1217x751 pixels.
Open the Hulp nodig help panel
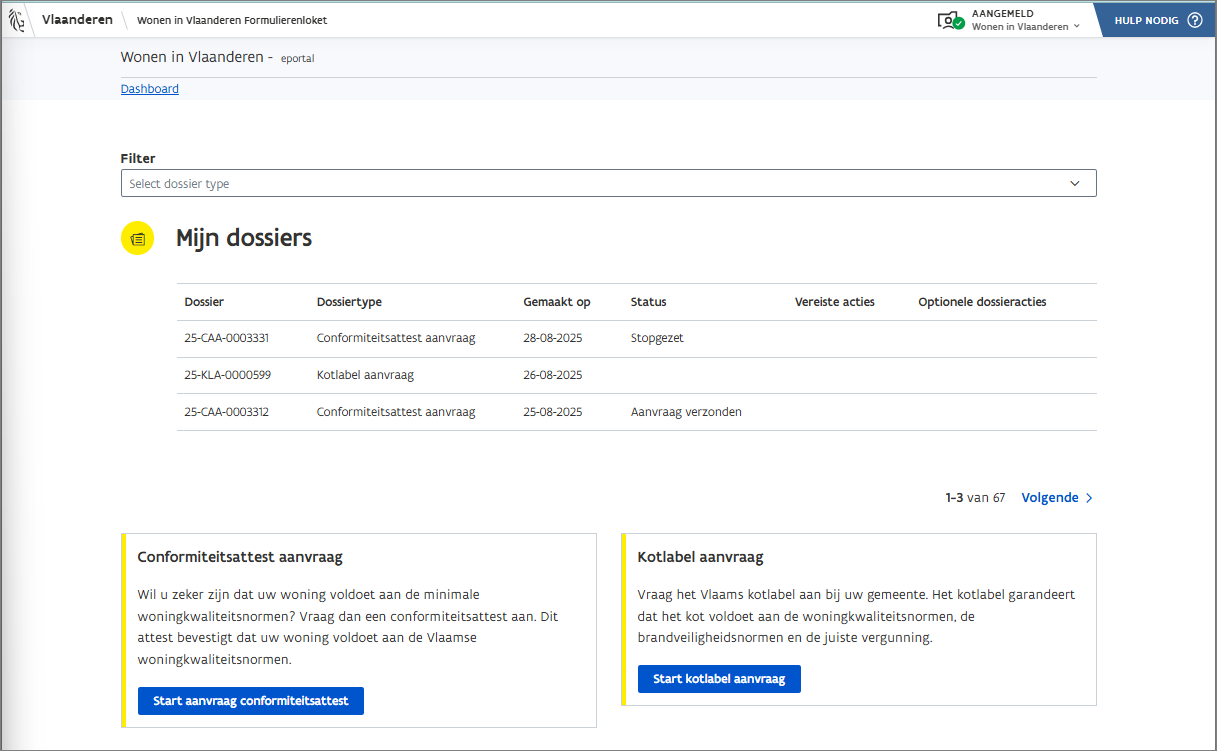click(1146, 20)
